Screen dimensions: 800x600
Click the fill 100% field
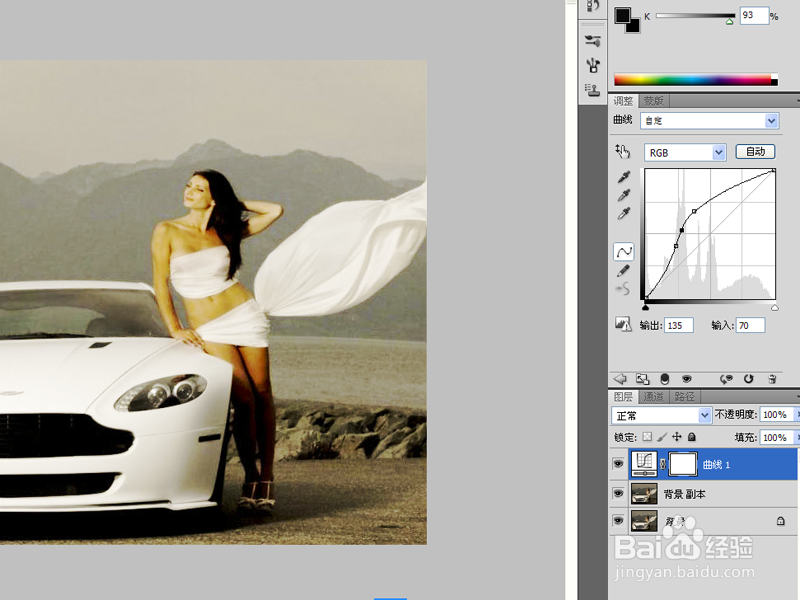tap(776, 437)
